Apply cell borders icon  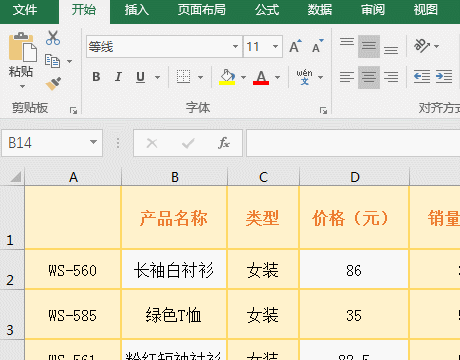pyautogui.click(x=183, y=77)
